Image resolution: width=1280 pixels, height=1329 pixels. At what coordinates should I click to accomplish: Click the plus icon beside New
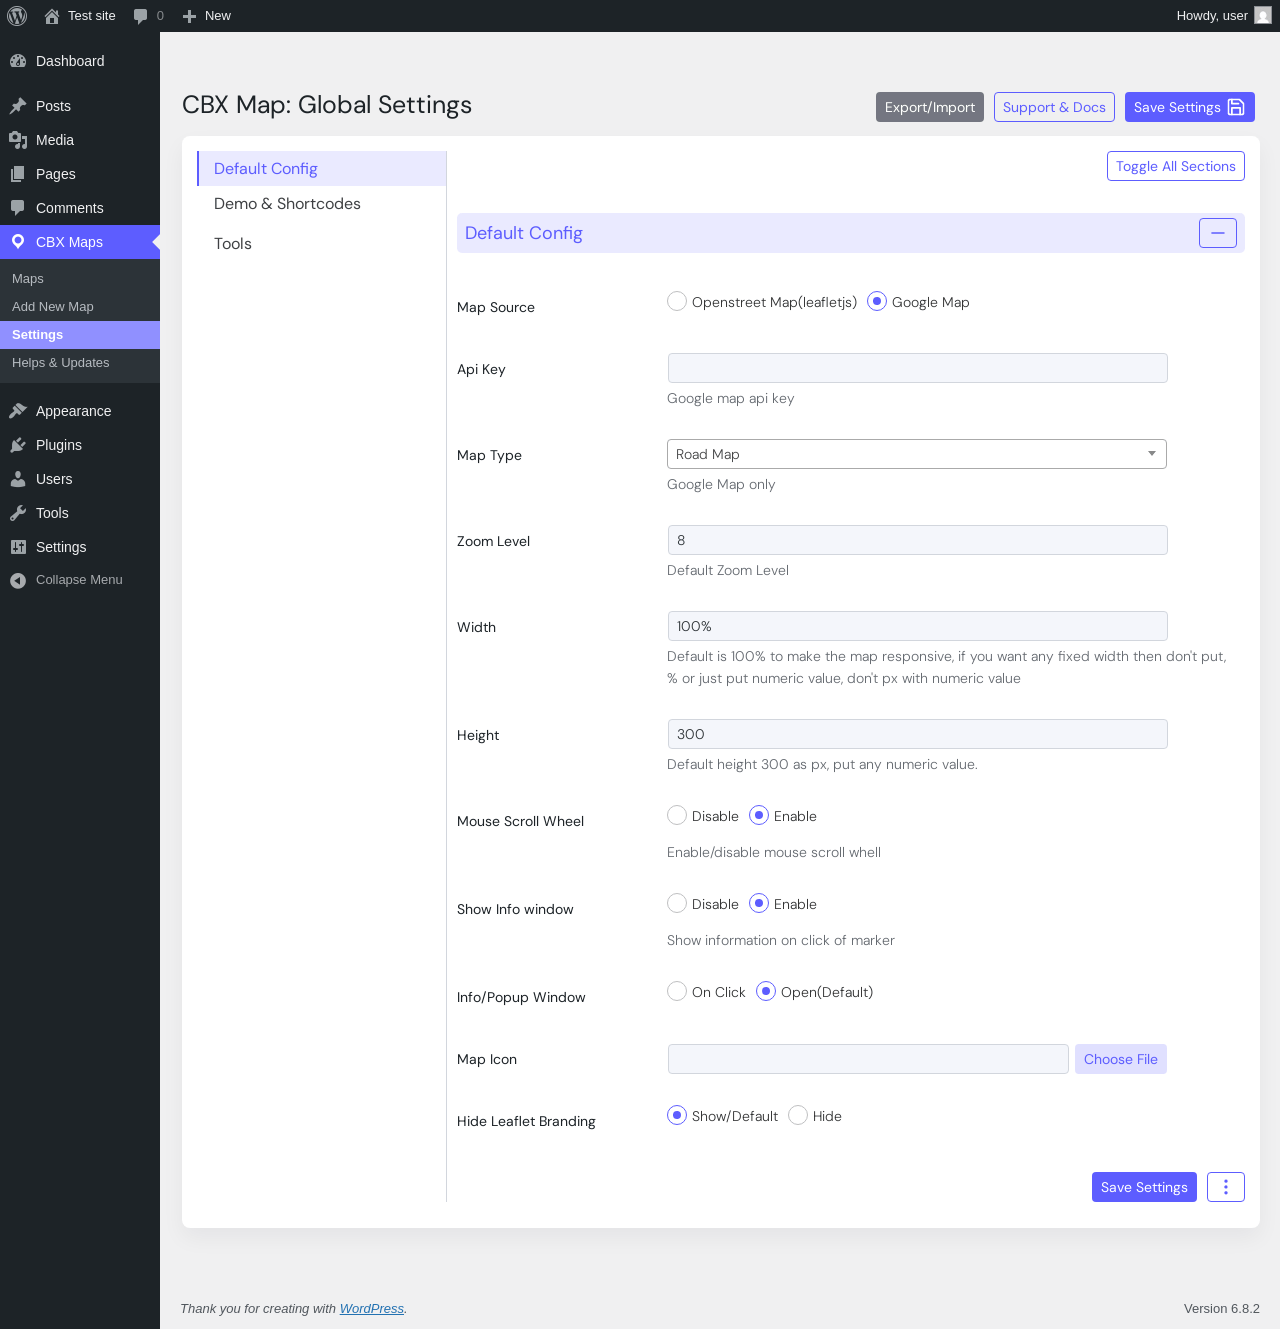click(189, 16)
